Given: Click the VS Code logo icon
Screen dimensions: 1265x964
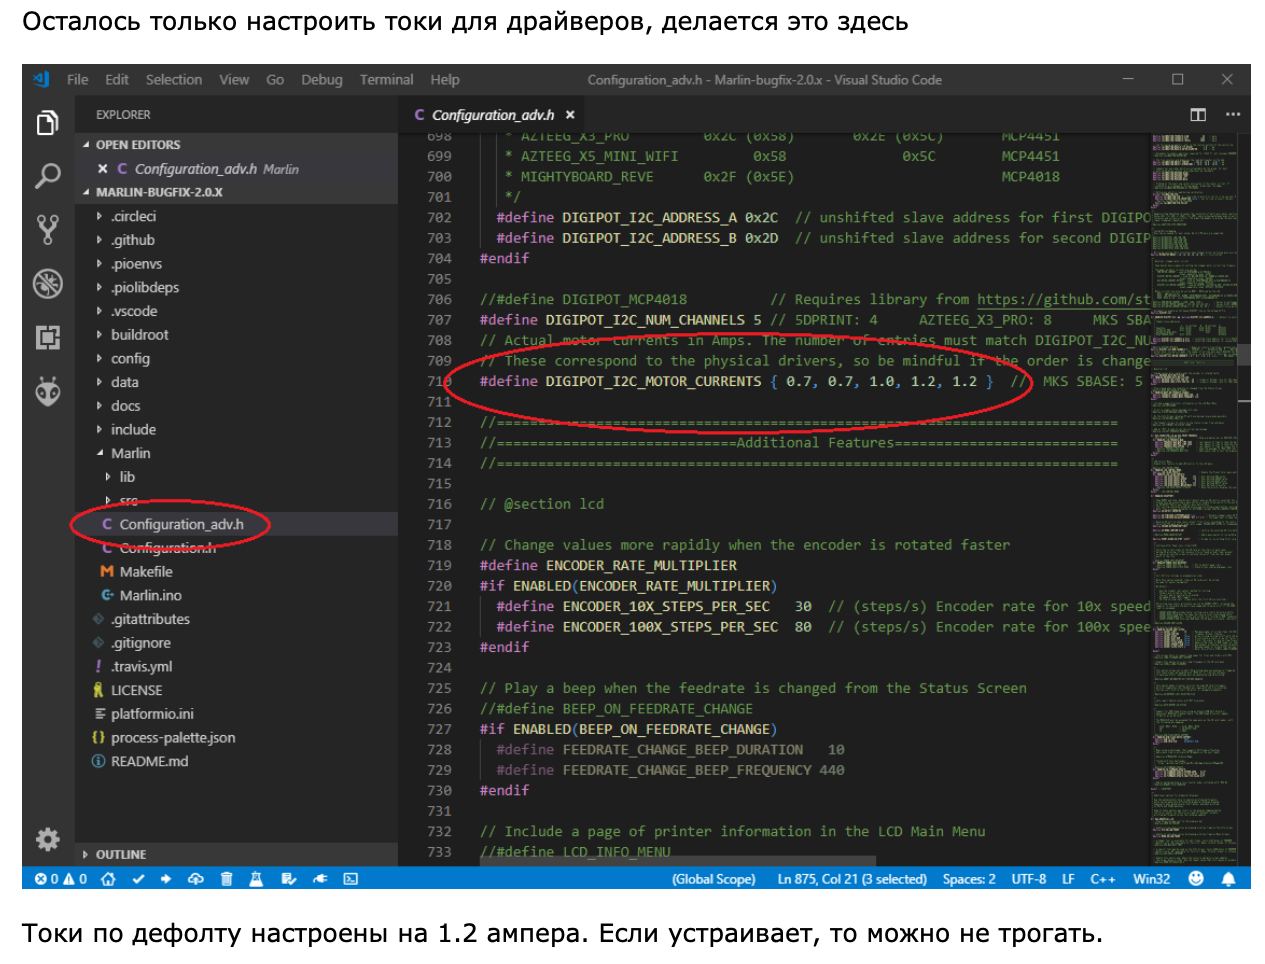Looking at the screenshot, I should pos(42,79).
